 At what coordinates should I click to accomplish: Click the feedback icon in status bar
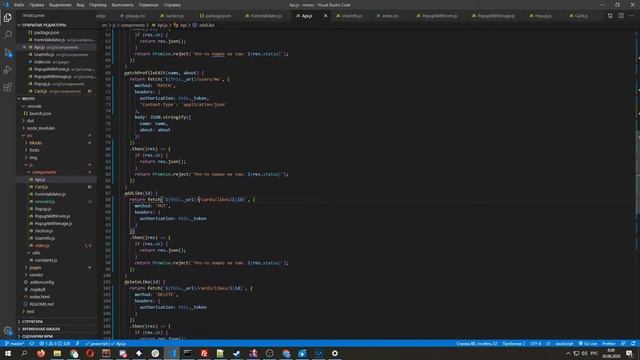(623, 344)
